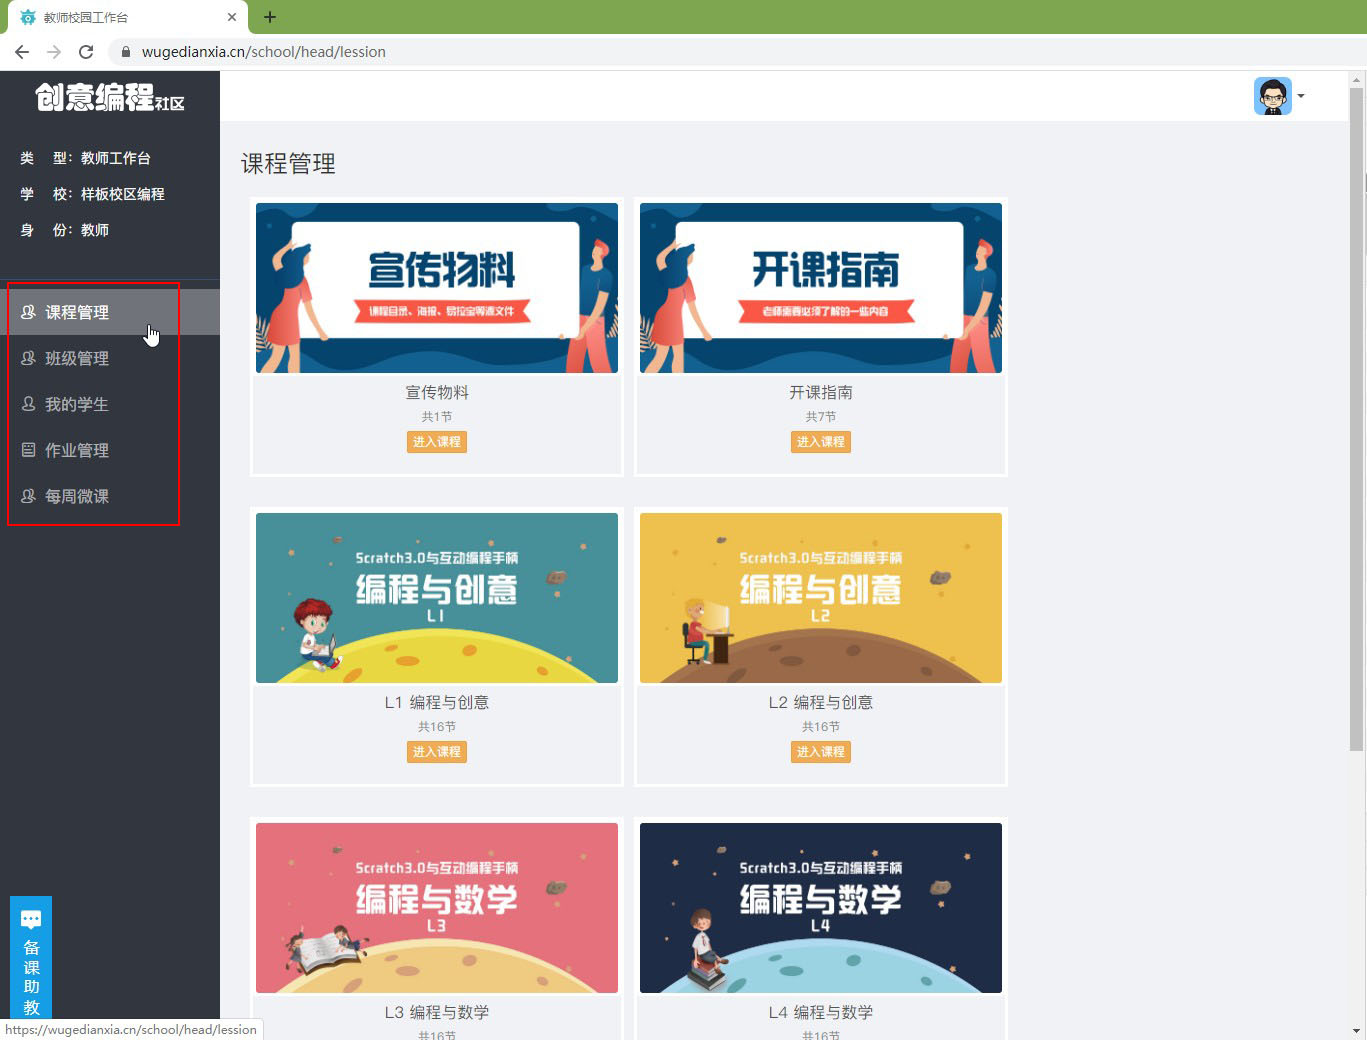Open the L2 编程与创意 yellow thumbnail
The height and width of the screenshot is (1040, 1367).
pyautogui.click(x=821, y=598)
